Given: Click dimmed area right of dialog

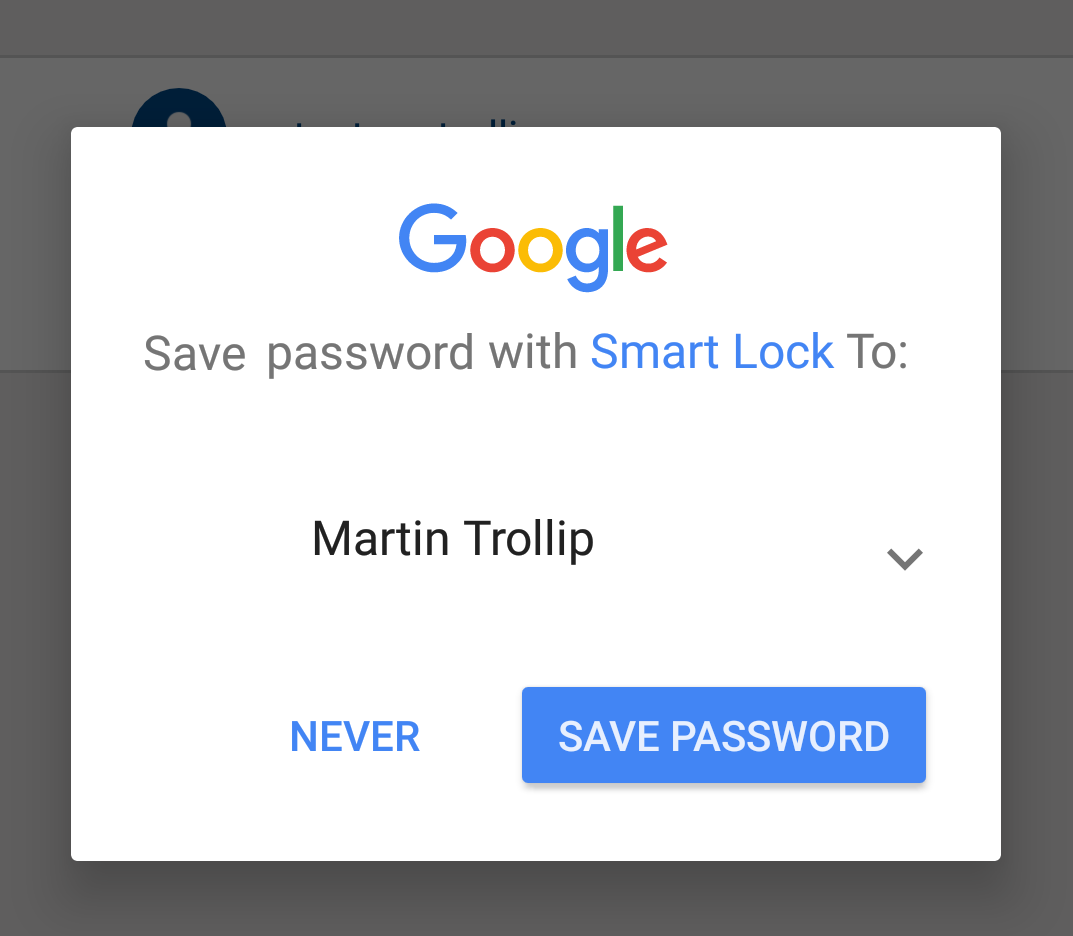Looking at the screenshot, I should pyautogui.click(x=1037, y=493).
